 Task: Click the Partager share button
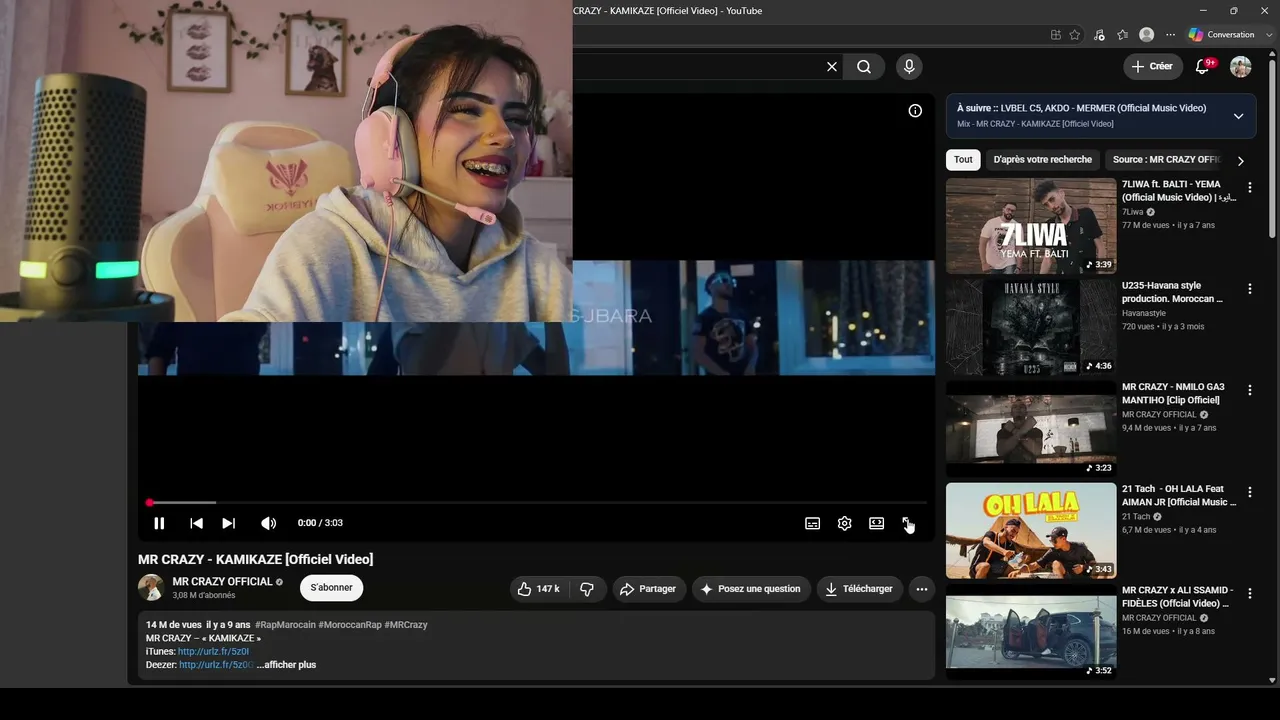[x=649, y=589]
